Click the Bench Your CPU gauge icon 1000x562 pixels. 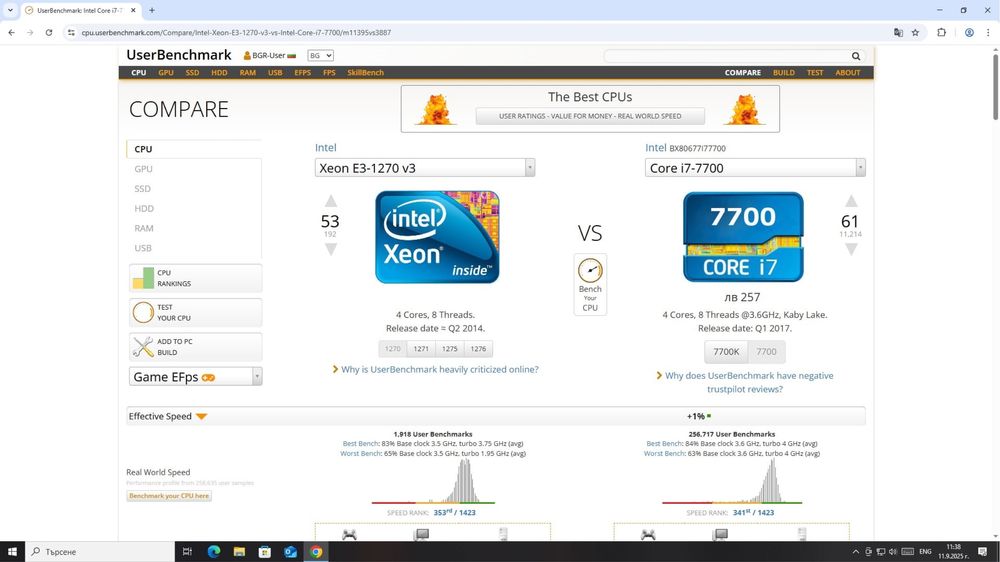coord(590,270)
